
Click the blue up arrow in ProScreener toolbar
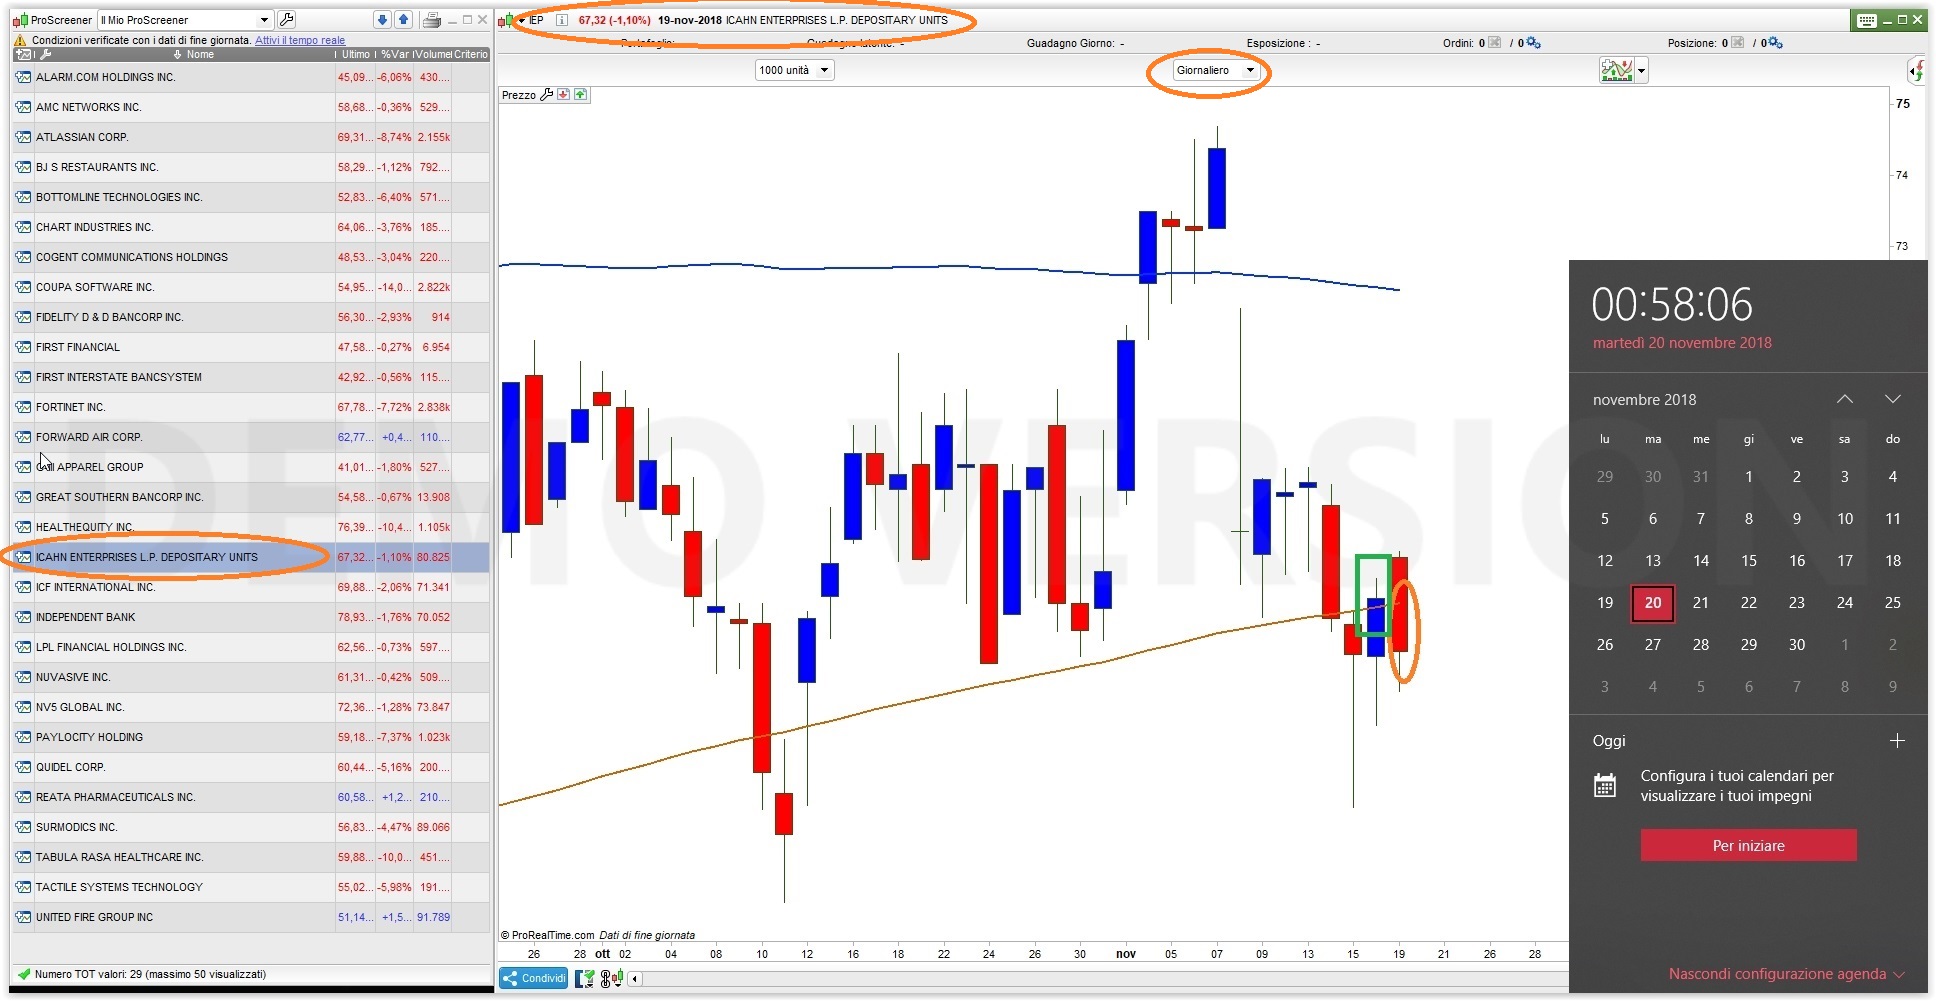coord(403,19)
